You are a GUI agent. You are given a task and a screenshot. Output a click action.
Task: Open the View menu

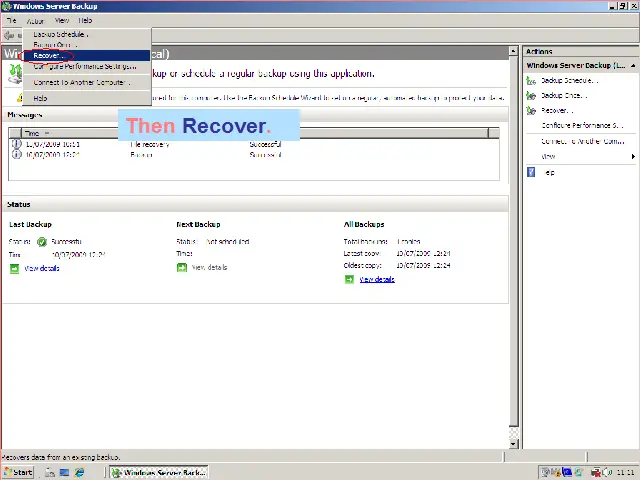[x=62, y=20]
